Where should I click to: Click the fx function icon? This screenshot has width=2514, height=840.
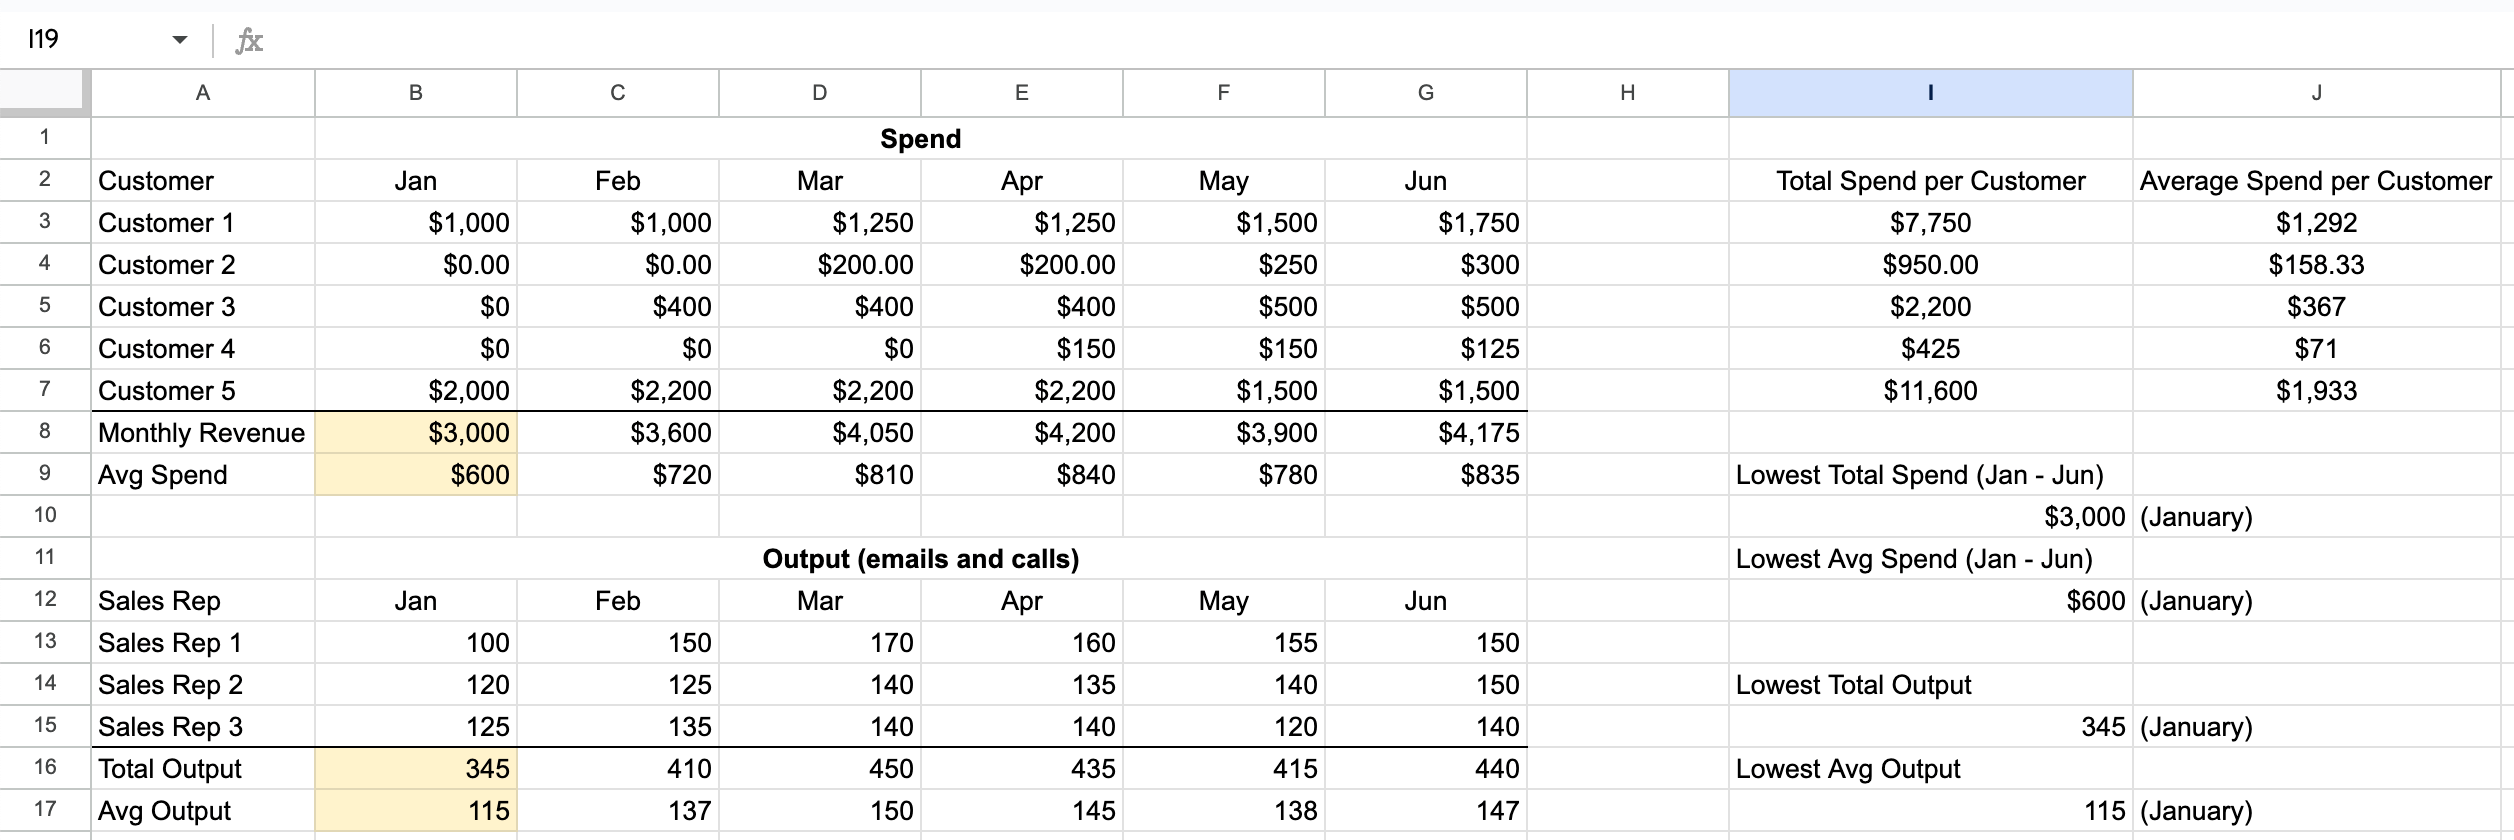tap(248, 41)
